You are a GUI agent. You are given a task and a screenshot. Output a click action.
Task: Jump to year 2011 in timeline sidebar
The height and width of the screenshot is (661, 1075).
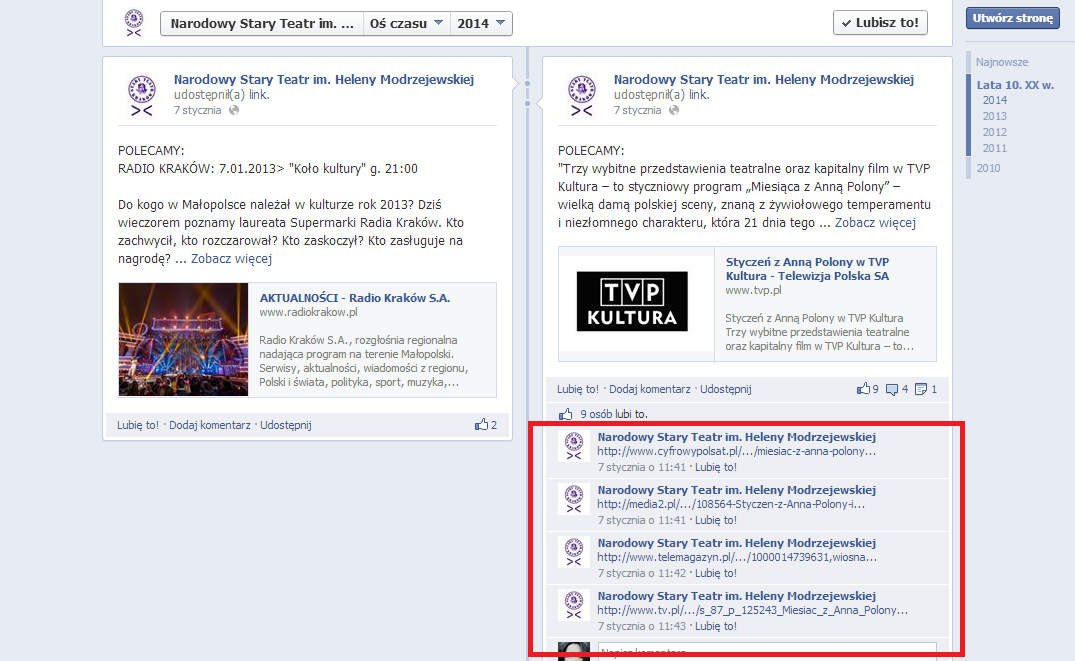pyautogui.click(x=994, y=147)
